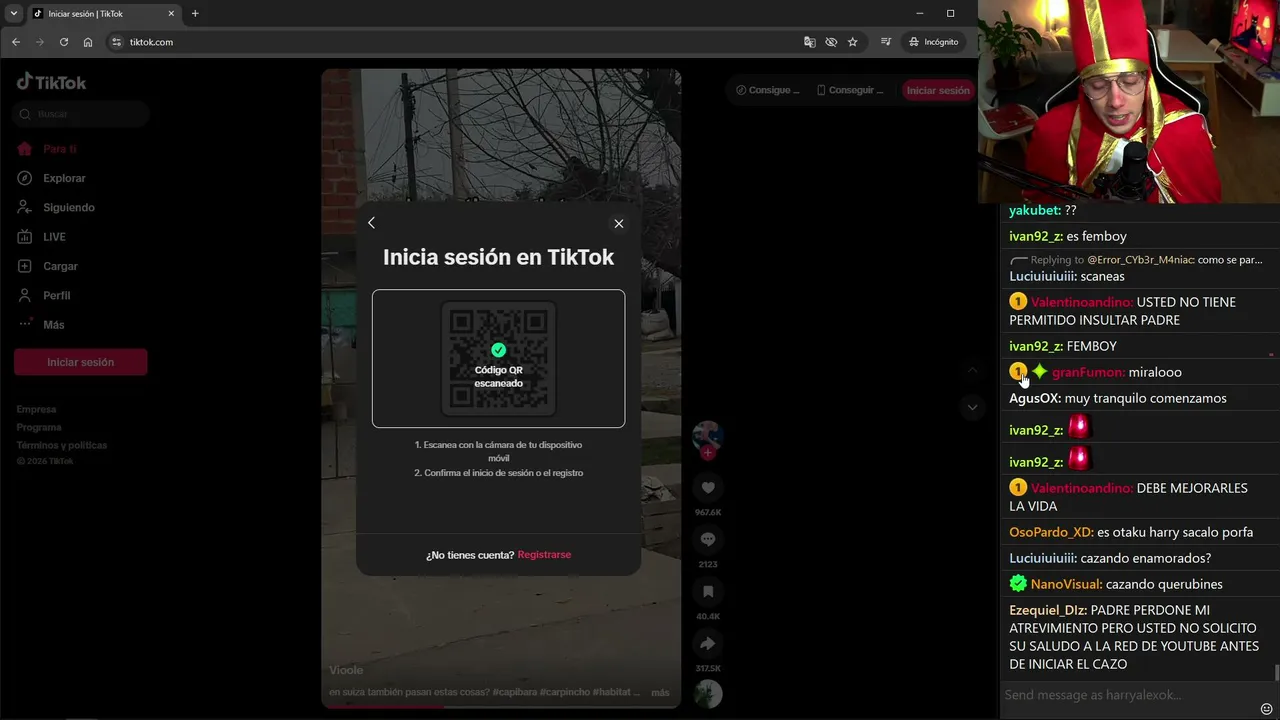Open the translate page icon

point(810,42)
